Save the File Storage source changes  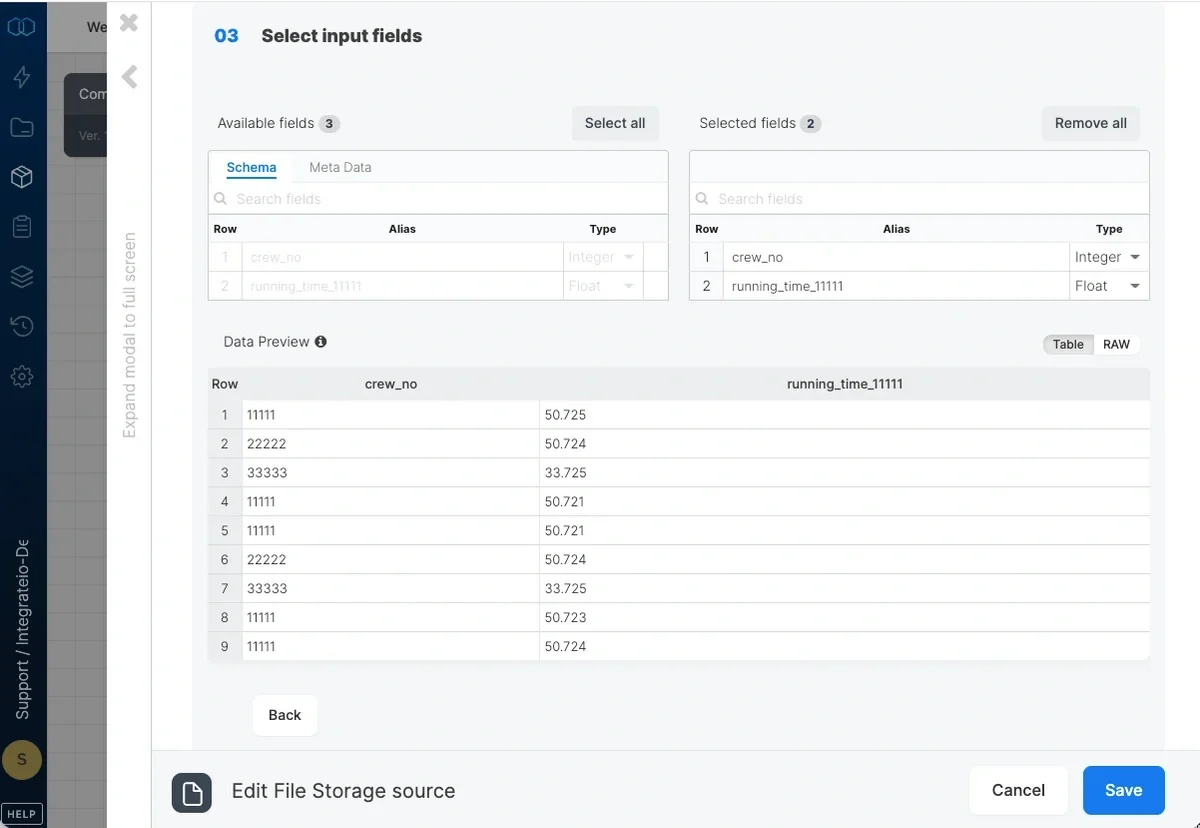[x=1123, y=790]
